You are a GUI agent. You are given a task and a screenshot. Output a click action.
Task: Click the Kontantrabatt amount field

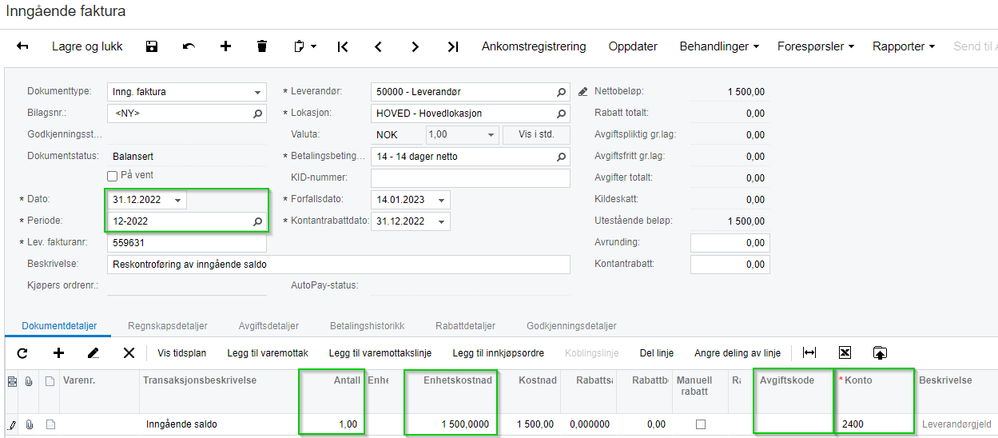[x=730, y=264]
